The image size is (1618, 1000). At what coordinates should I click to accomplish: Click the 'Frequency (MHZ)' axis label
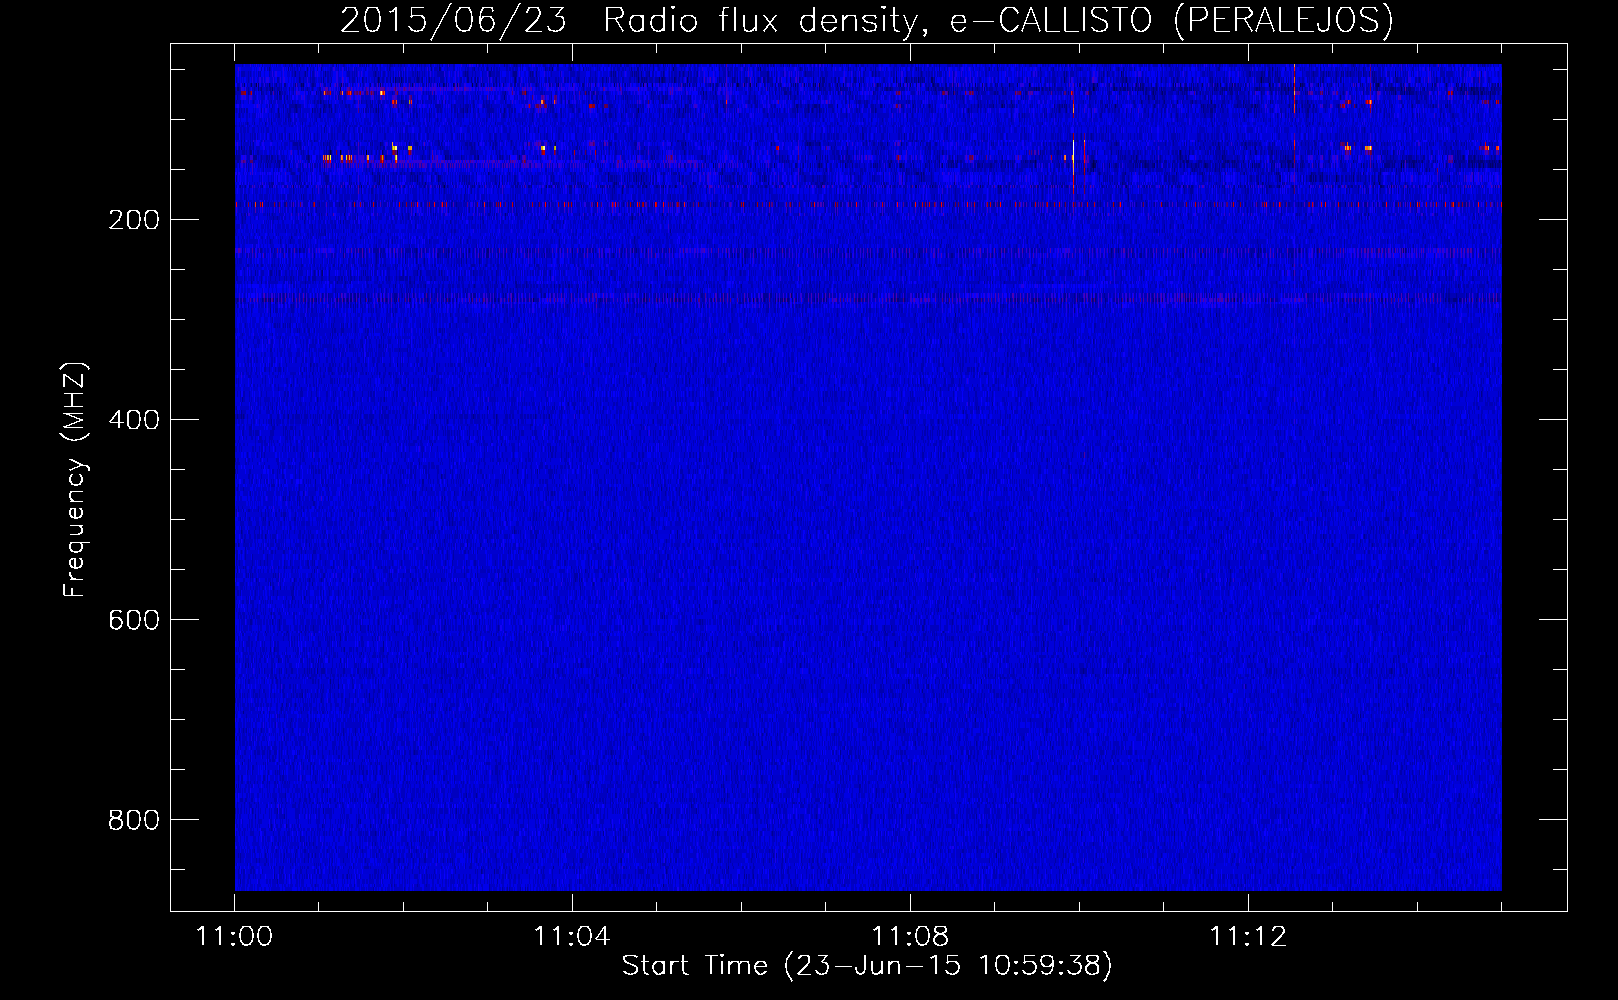[75, 479]
